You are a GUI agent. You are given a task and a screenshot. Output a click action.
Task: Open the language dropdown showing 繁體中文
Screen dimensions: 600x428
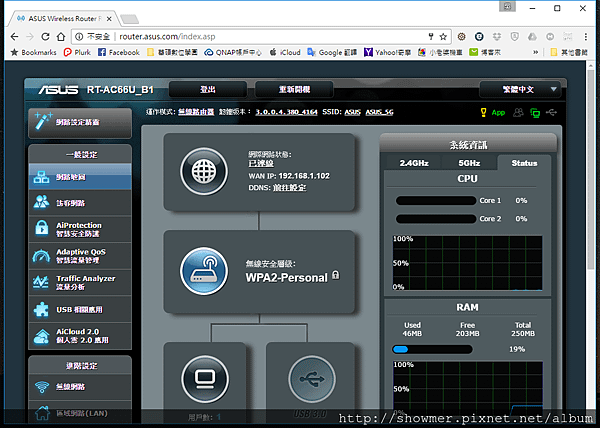coord(520,90)
